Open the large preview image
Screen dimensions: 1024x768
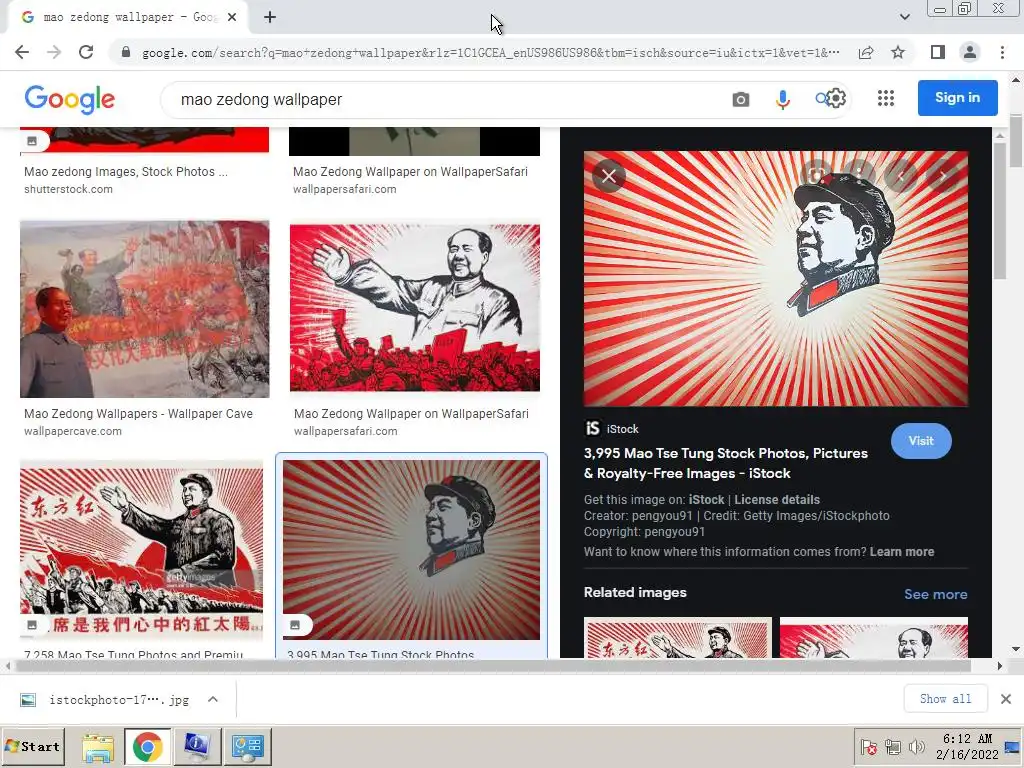click(x=776, y=279)
